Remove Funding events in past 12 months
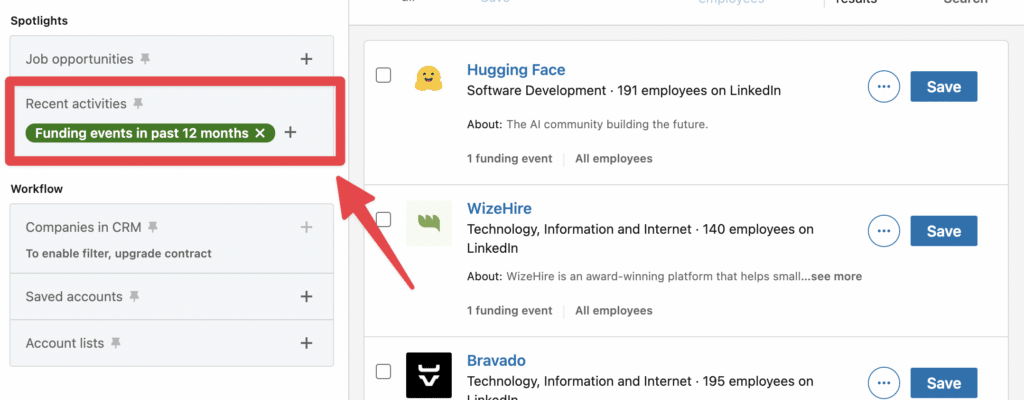Image resolution: width=1024 pixels, height=400 pixels. (x=260, y=133)
